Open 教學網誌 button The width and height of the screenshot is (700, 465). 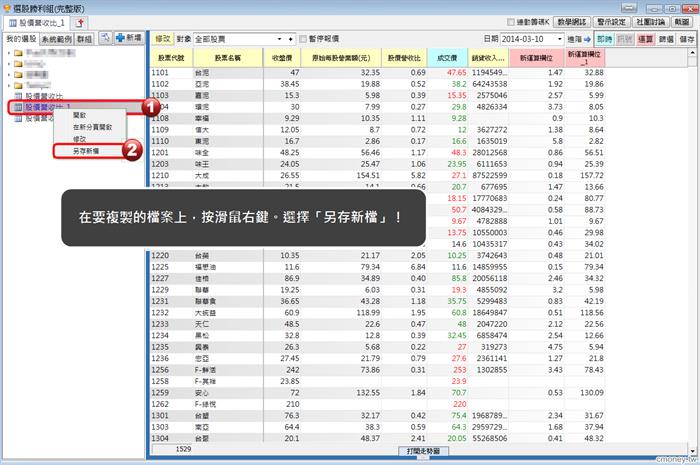[x=572, y=21]
